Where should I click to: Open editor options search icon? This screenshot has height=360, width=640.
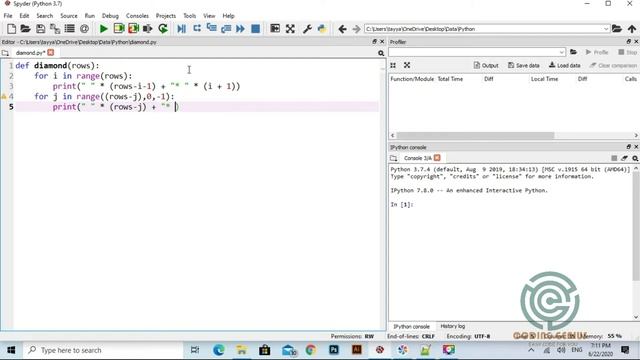381,53
